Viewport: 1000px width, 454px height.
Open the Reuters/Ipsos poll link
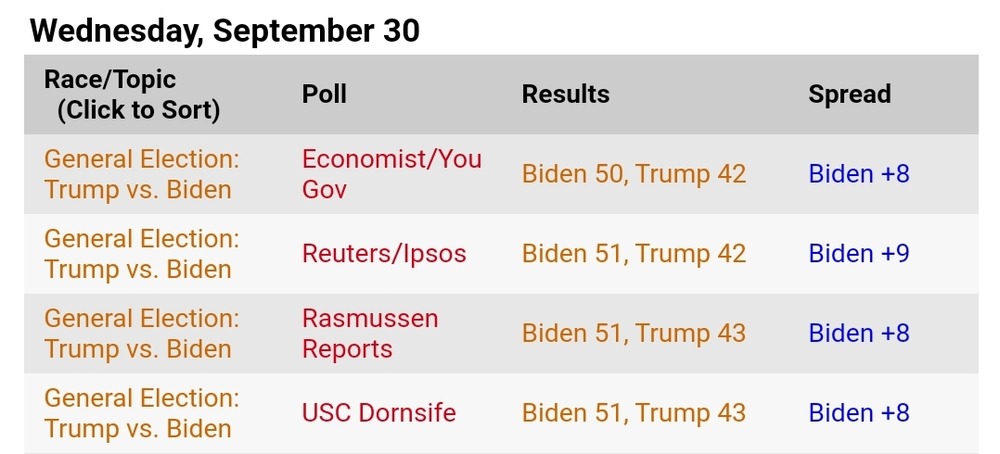[384, 254]
